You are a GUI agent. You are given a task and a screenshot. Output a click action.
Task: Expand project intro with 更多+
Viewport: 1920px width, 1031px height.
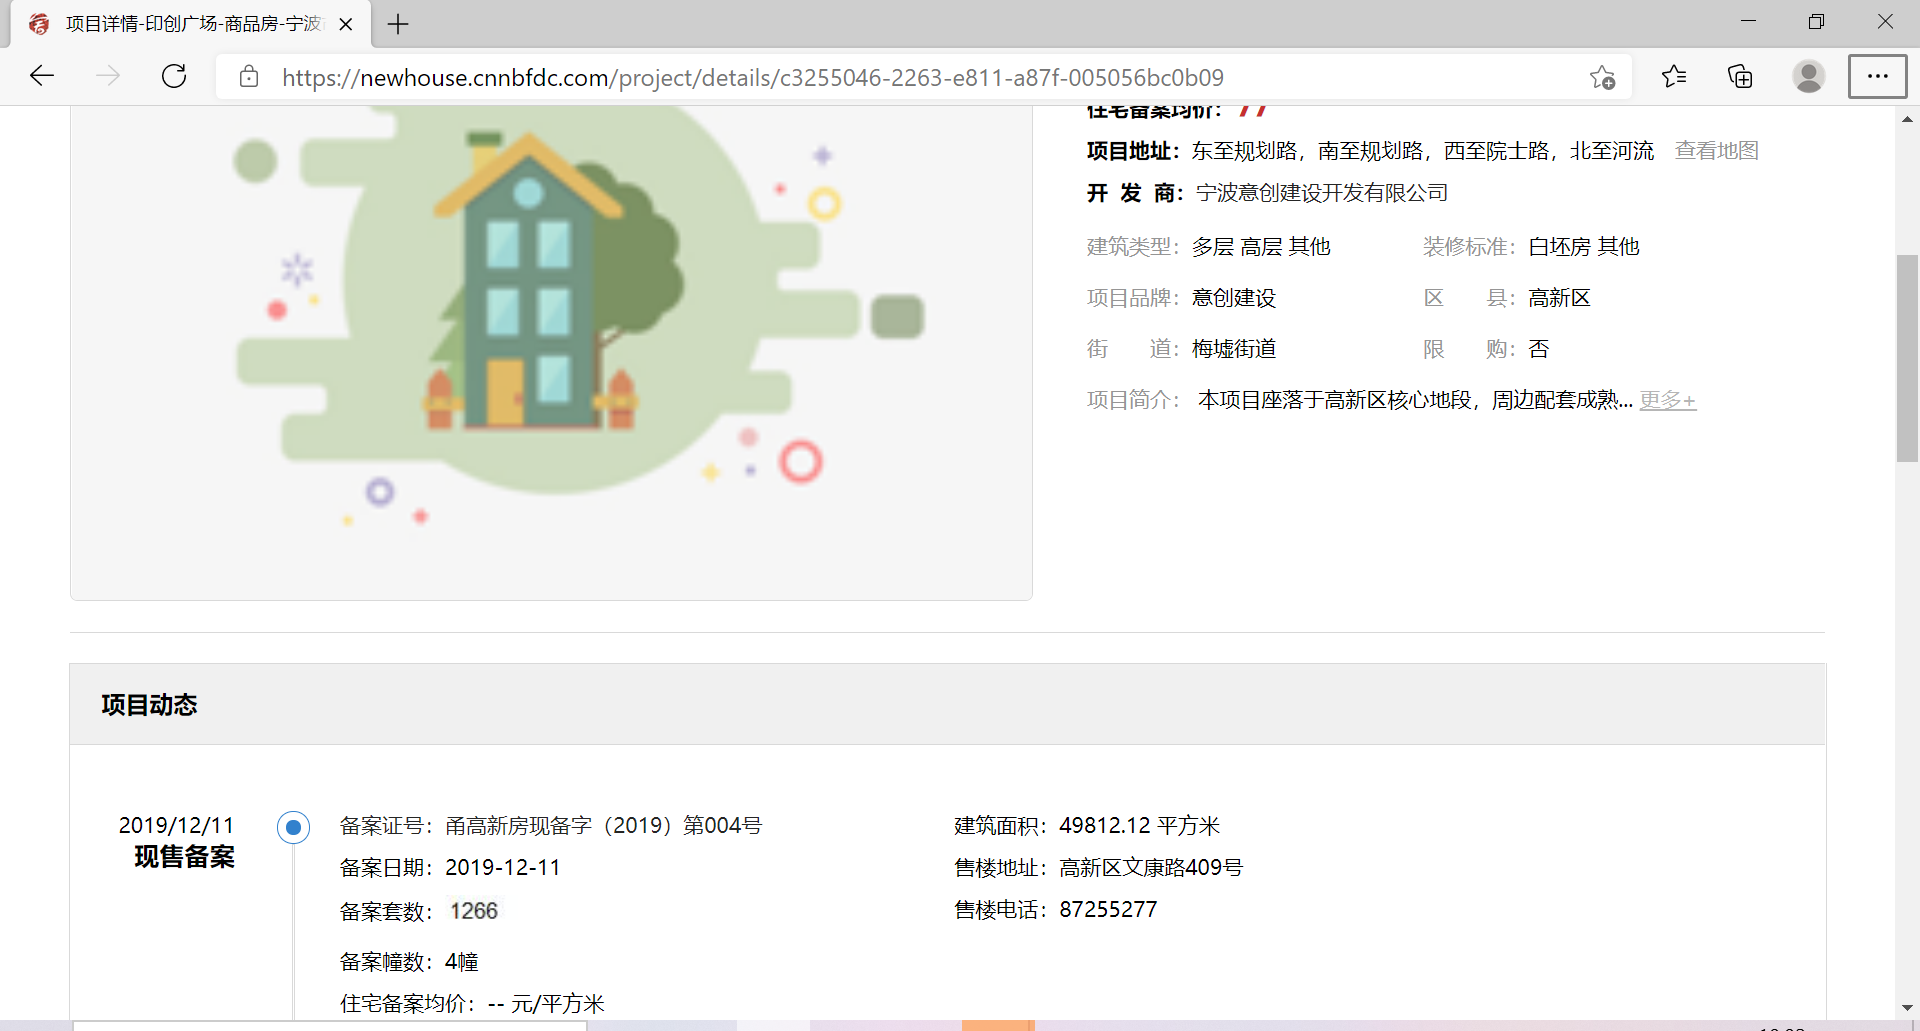pos(1668,400)
